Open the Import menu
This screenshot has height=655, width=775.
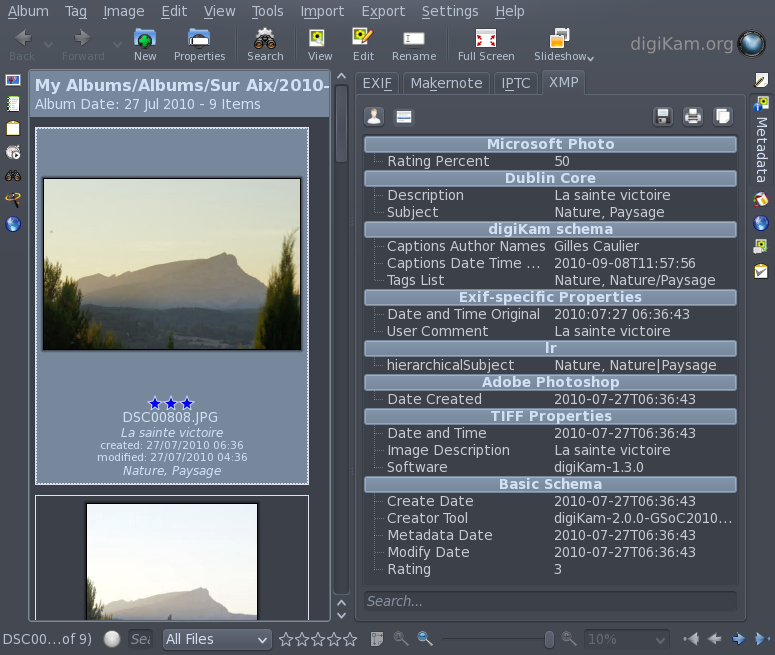323,11
